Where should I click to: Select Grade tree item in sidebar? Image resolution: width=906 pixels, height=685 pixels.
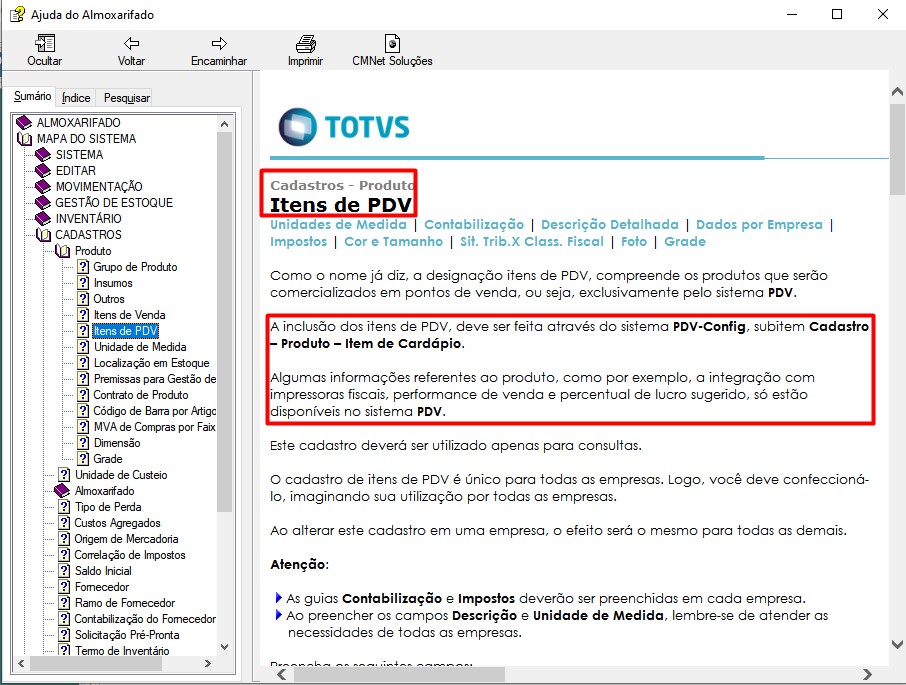108,459
